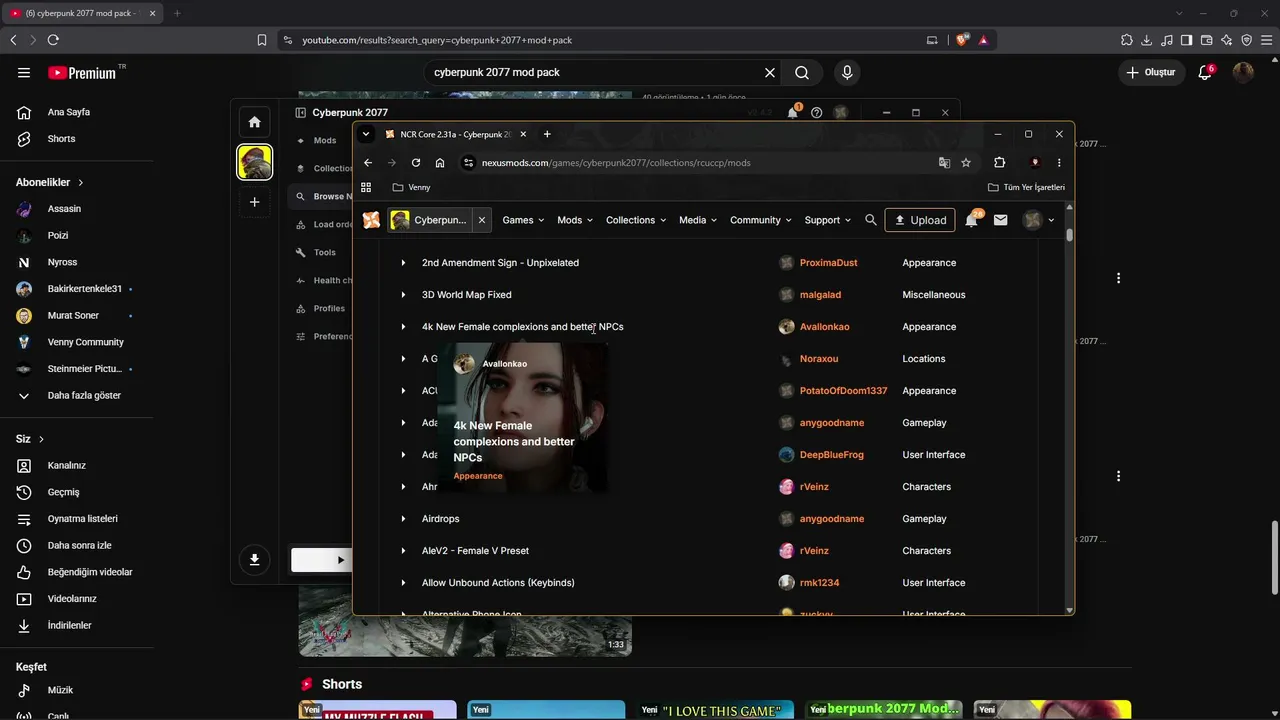Open Tüm Yer İşaretleri bookmarks folder
Viewport: 1280px width, 720px height.
point(1026,187)
